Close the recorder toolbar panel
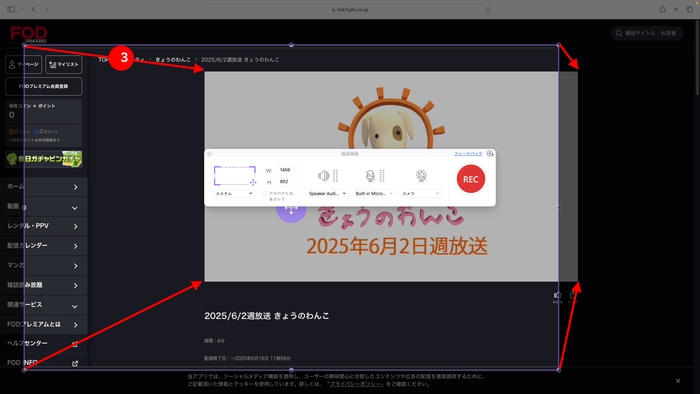The height and width of the screenshot is (394, 700). pyautogui.click(x=209, y=154)
